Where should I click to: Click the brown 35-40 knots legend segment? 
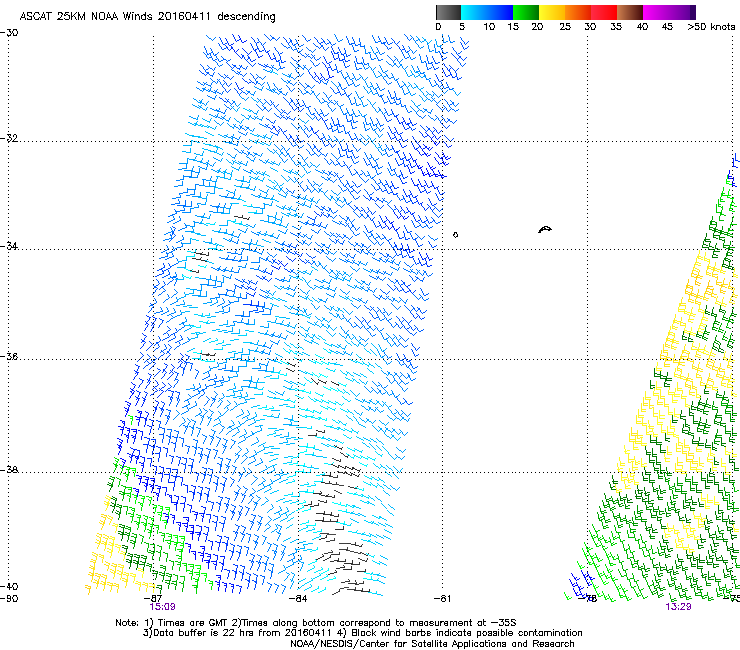[x=630, y=12]
